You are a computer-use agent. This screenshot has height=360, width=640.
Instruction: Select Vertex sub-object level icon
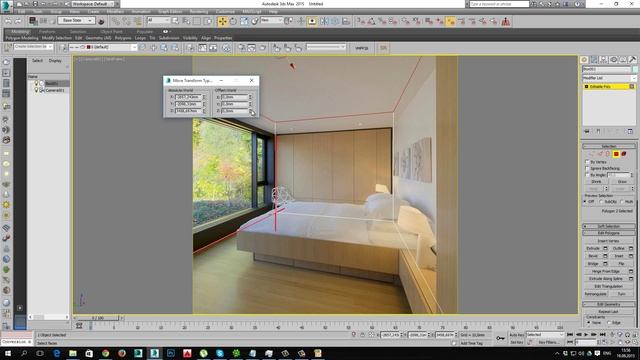coord(592,154)
